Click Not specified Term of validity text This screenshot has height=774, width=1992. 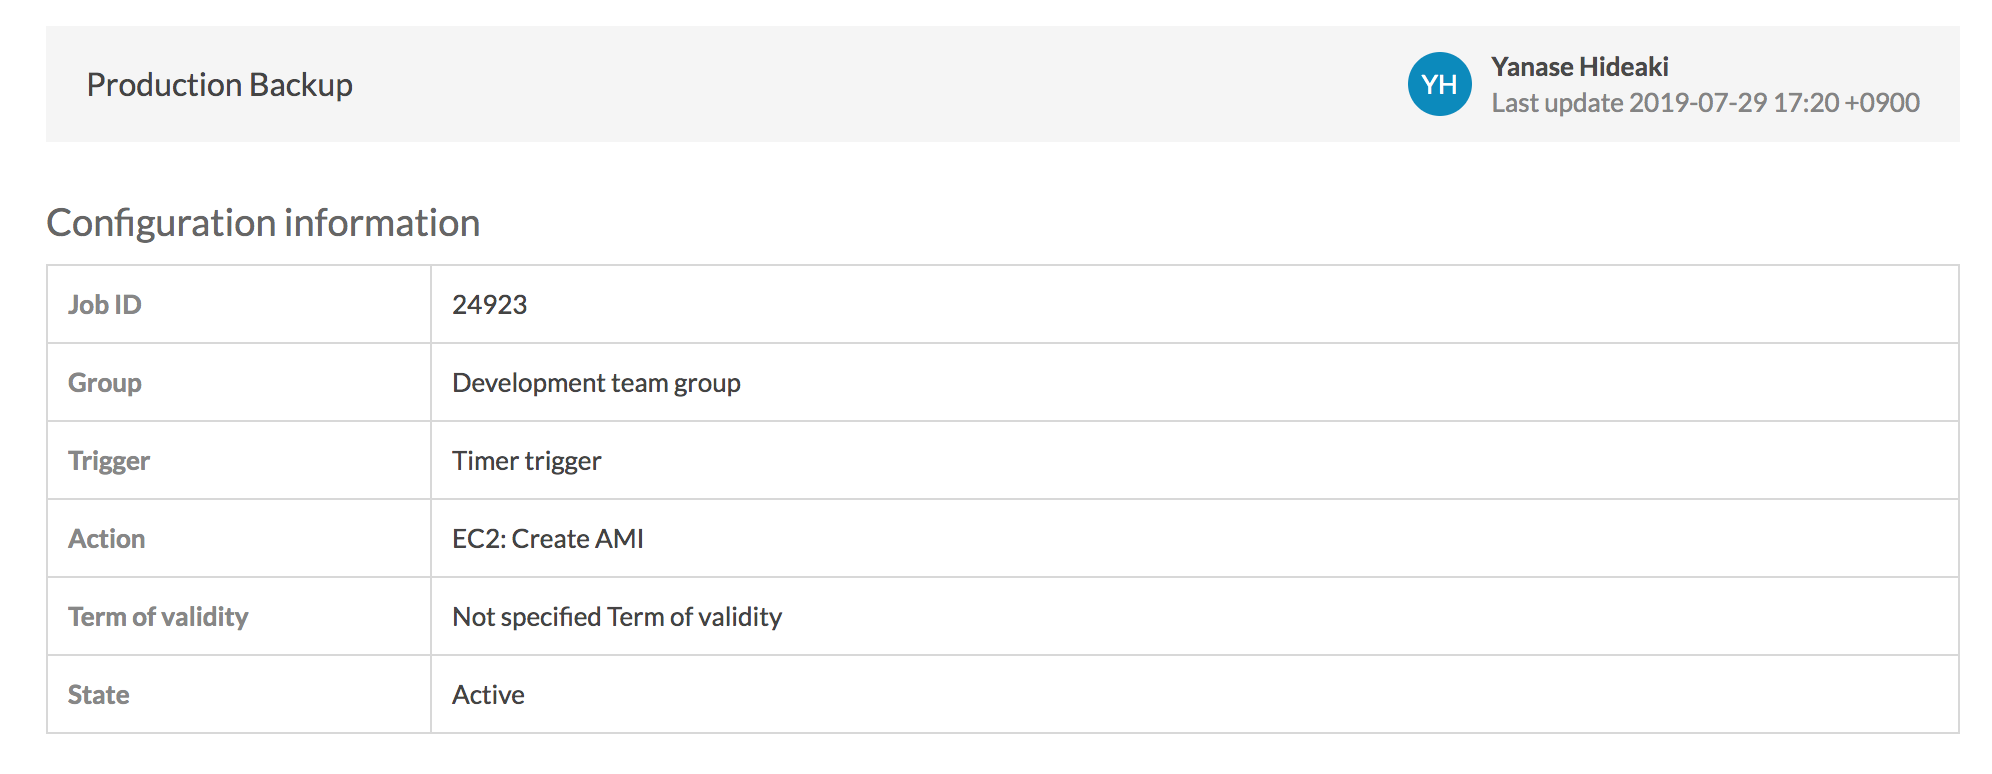617,617
